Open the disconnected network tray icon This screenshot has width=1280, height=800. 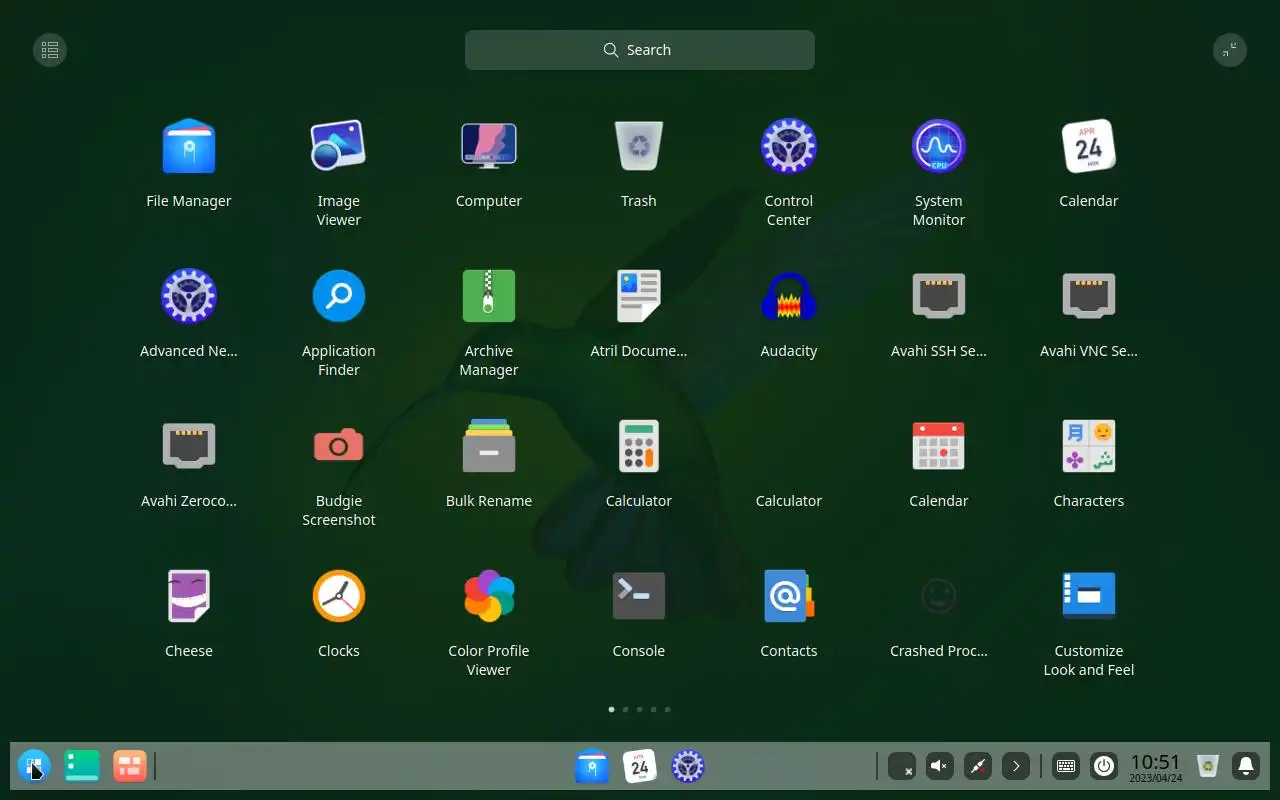(978, 766)
